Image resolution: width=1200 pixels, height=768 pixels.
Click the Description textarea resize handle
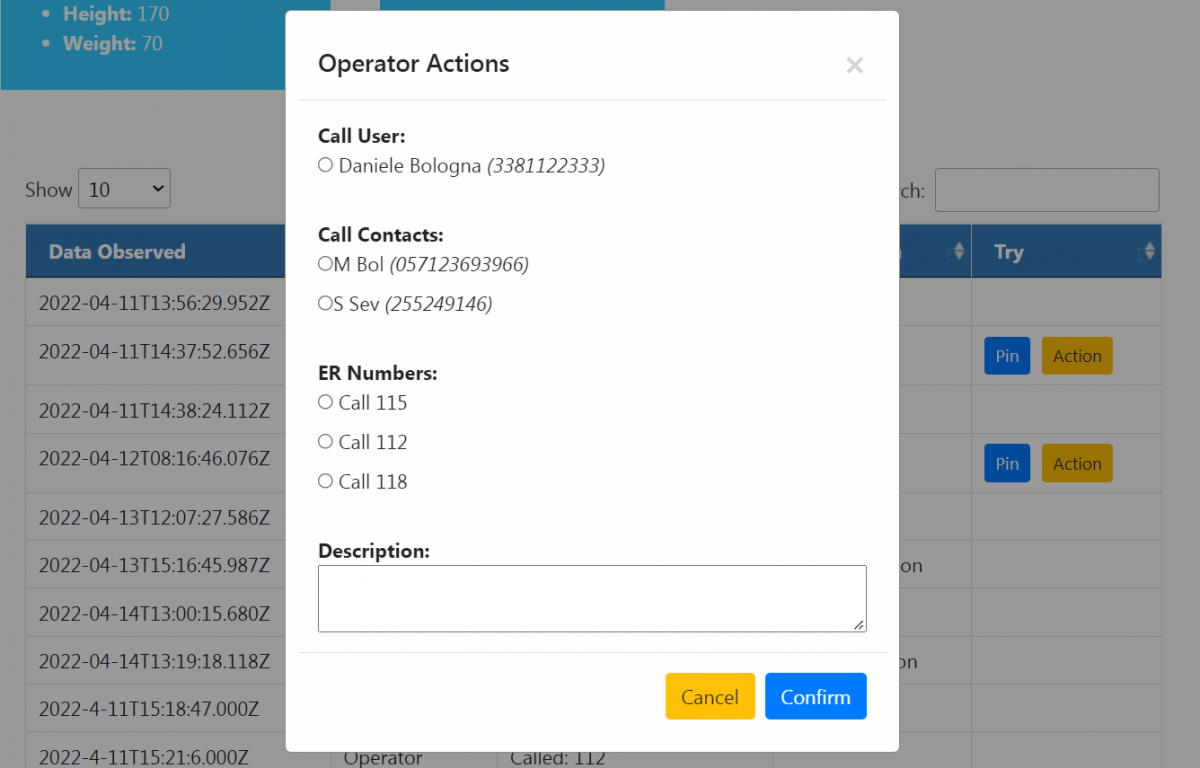coord(859,625)
